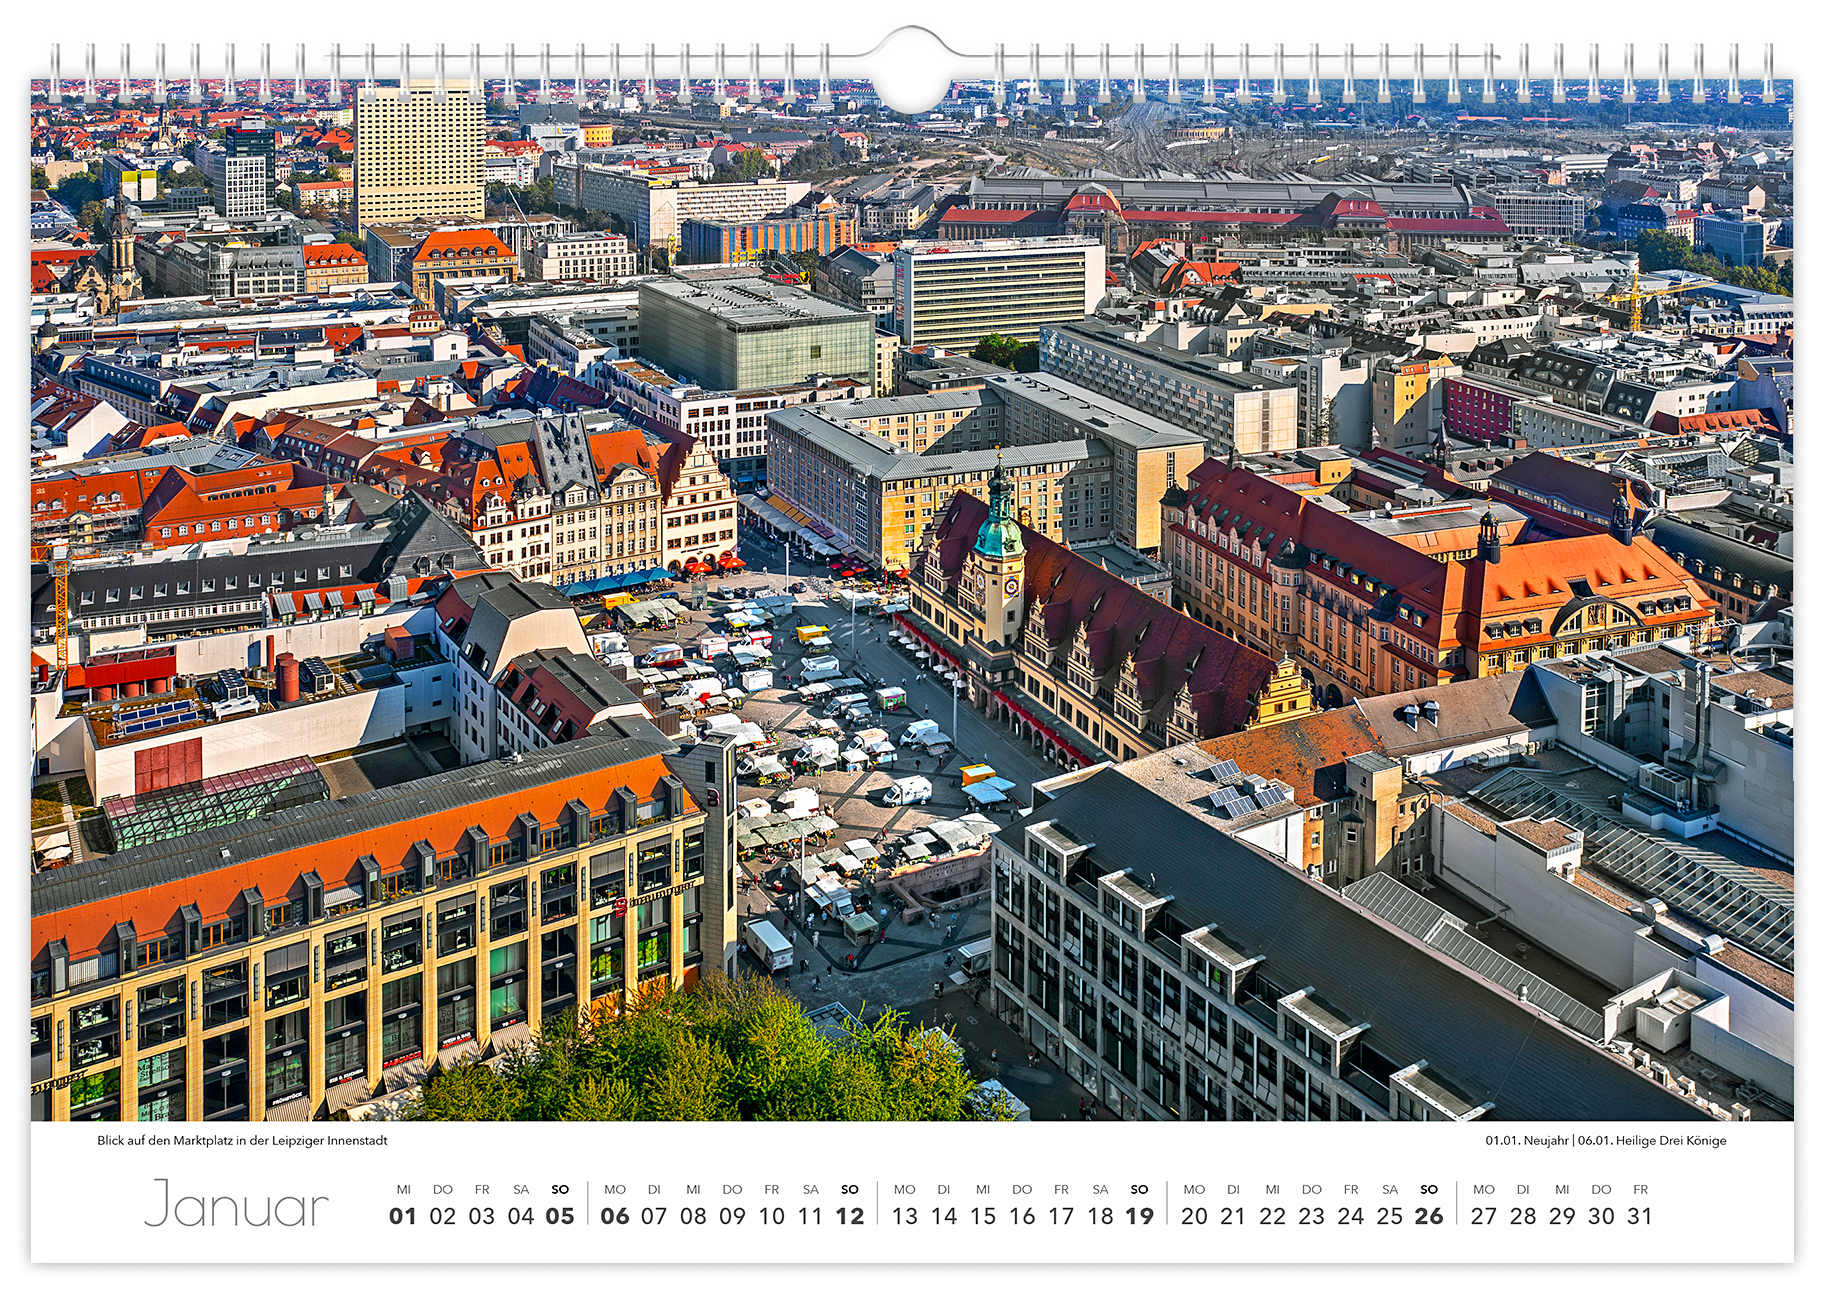Select date 23 in the calendar row

click(1312, 1216)
